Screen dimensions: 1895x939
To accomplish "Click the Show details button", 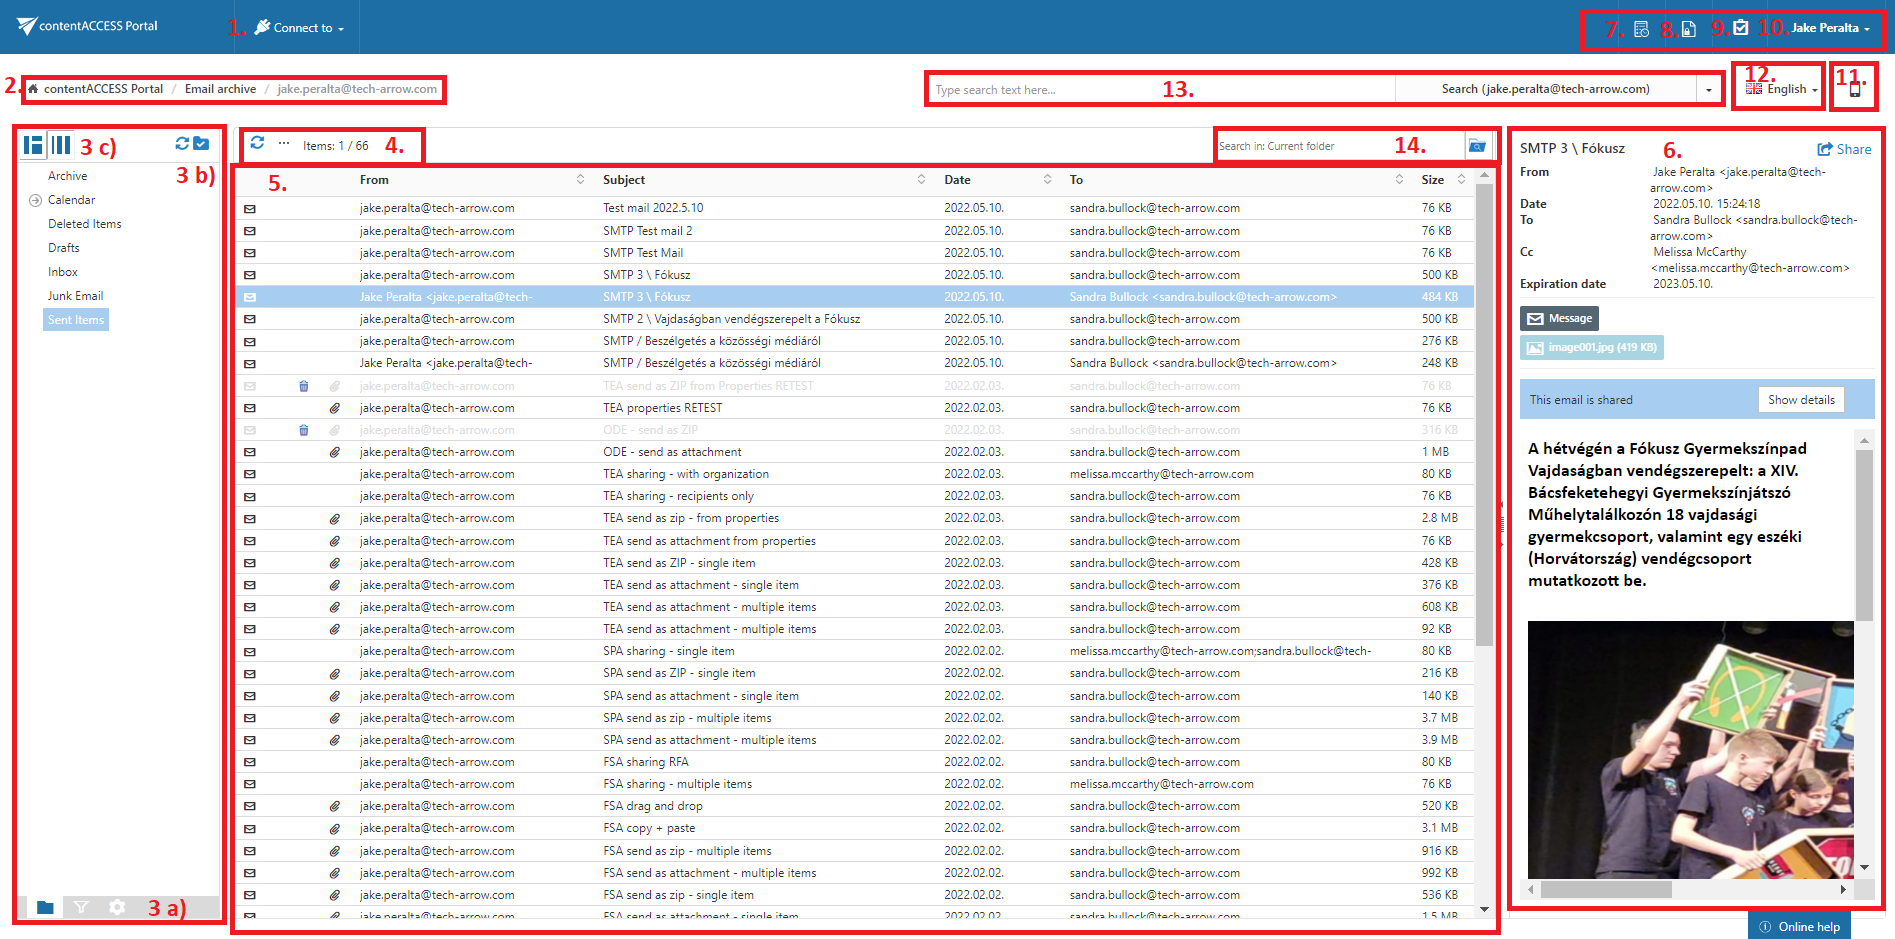I will (1800, 400).
